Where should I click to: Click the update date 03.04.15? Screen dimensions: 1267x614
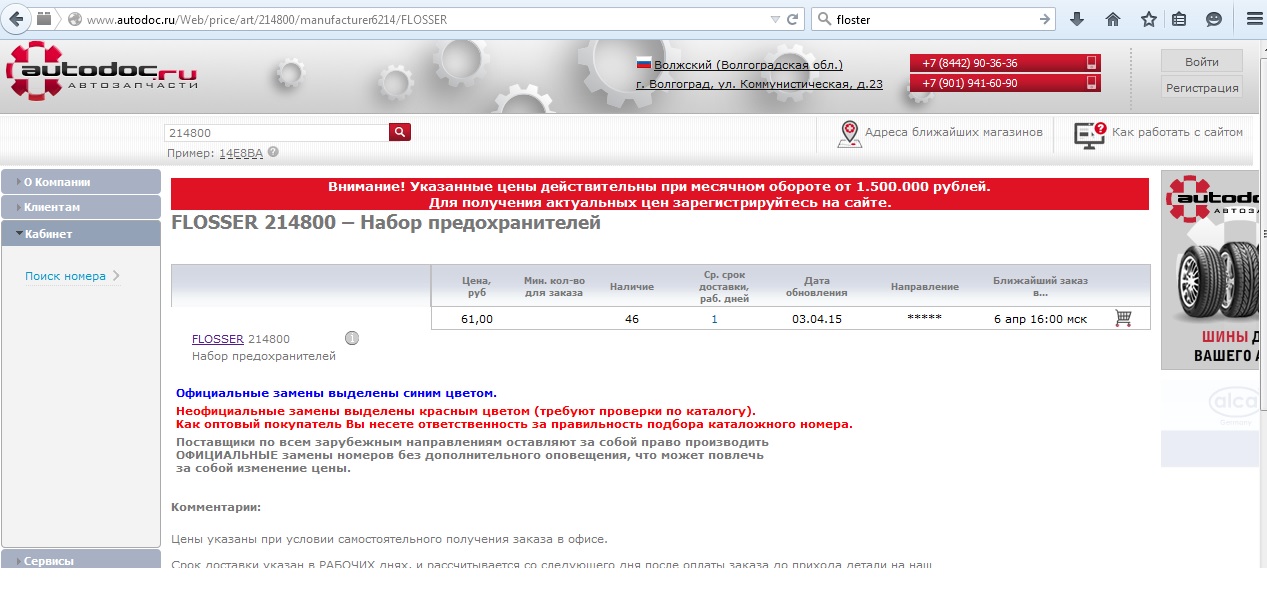[817, 319]
